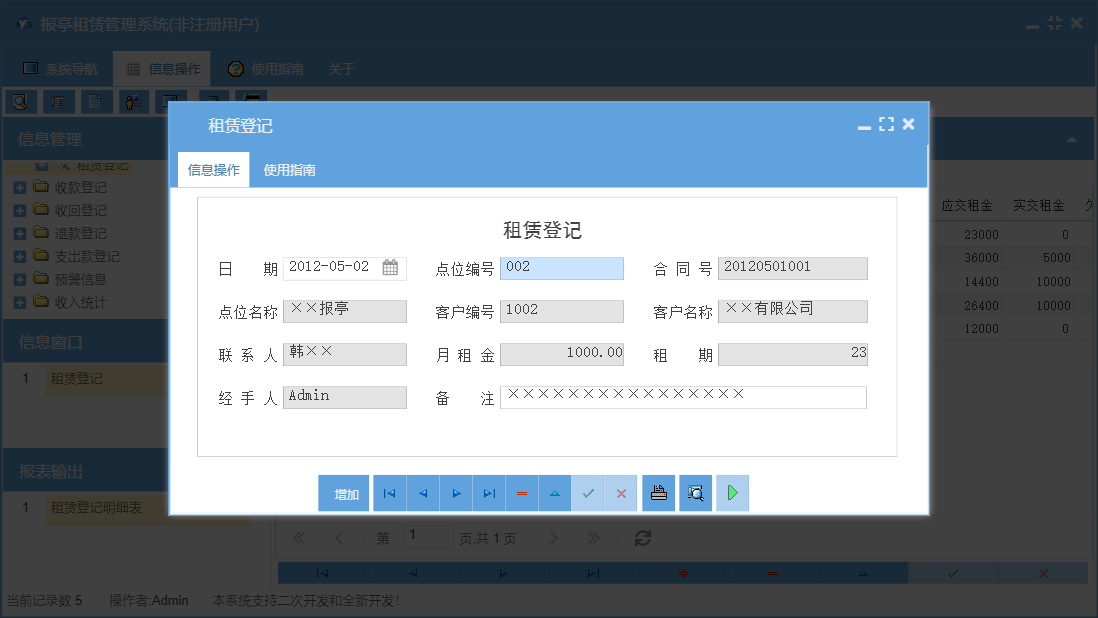This screenshot has width=1098, height=618.
Task: Cancel editing with the red X icon
Action: click(x=621, y=492)
